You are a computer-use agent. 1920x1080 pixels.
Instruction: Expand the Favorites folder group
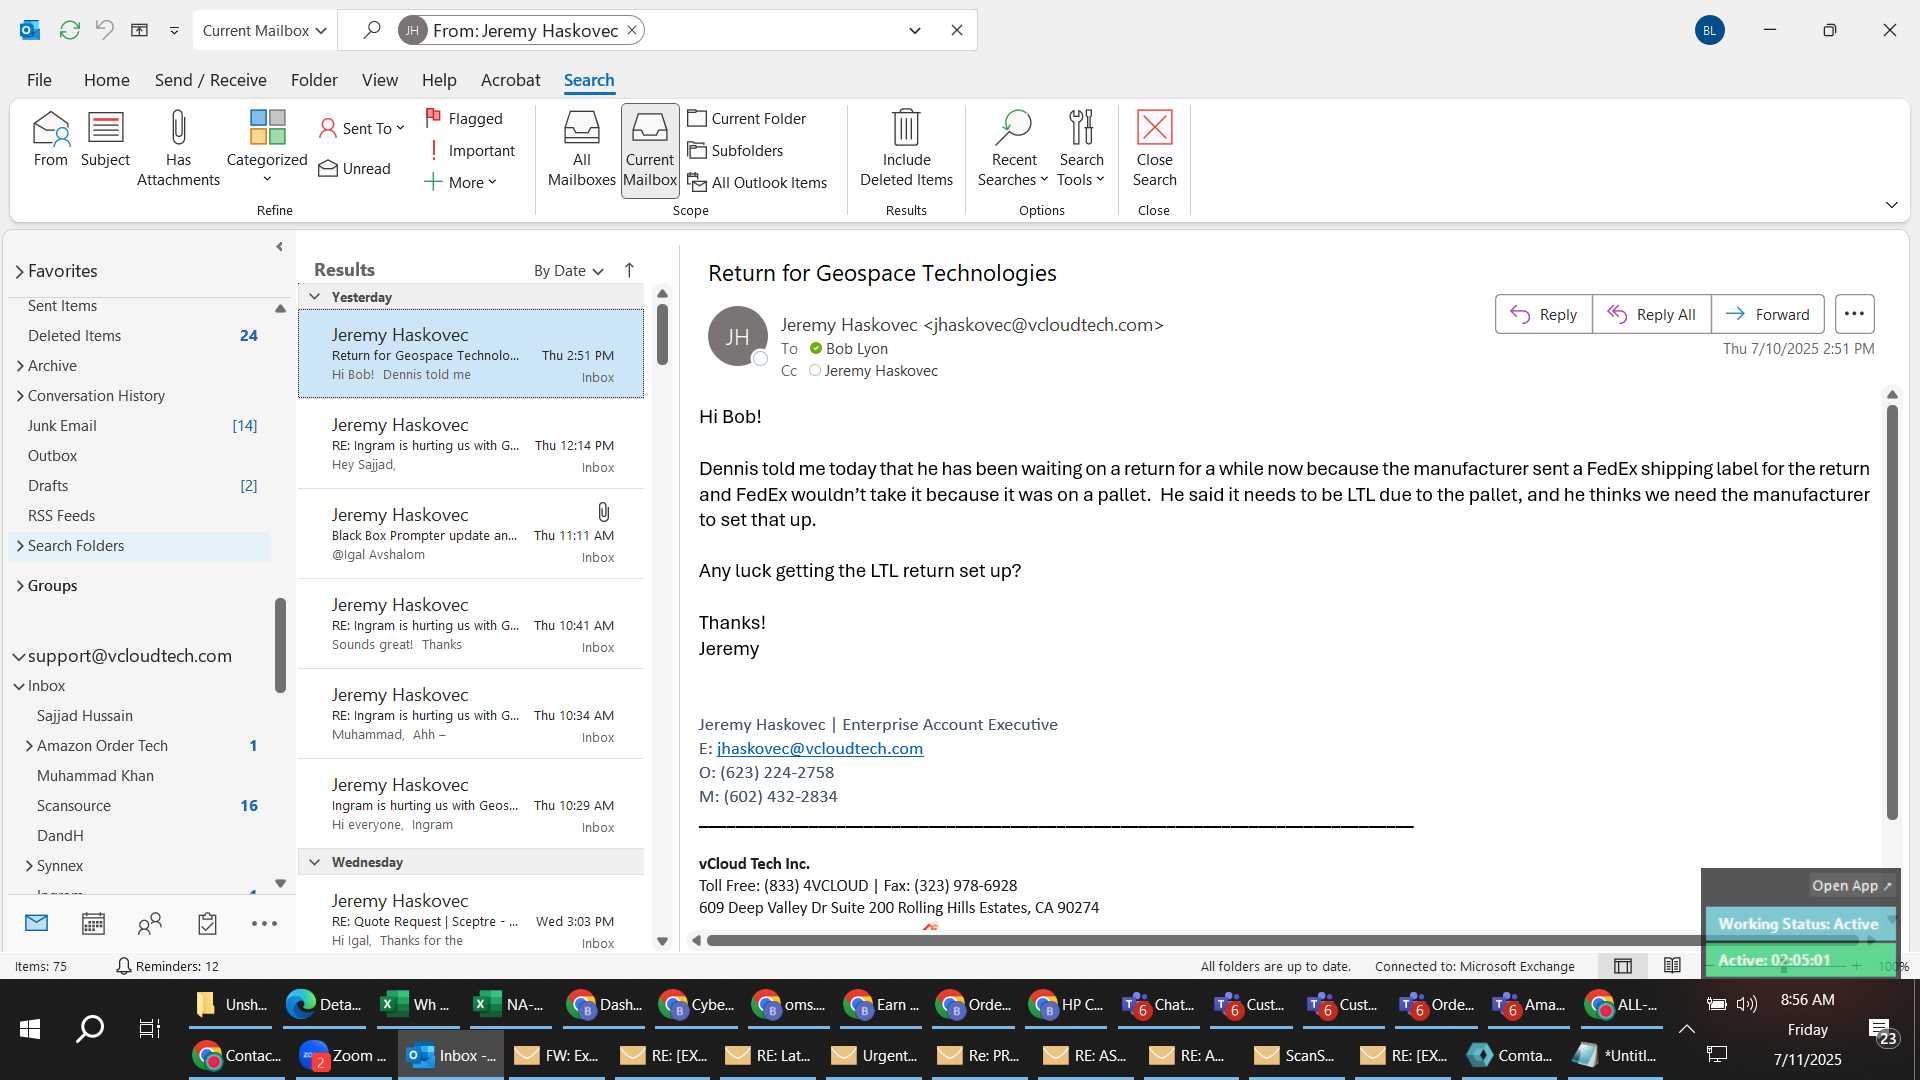pos(19,272)
